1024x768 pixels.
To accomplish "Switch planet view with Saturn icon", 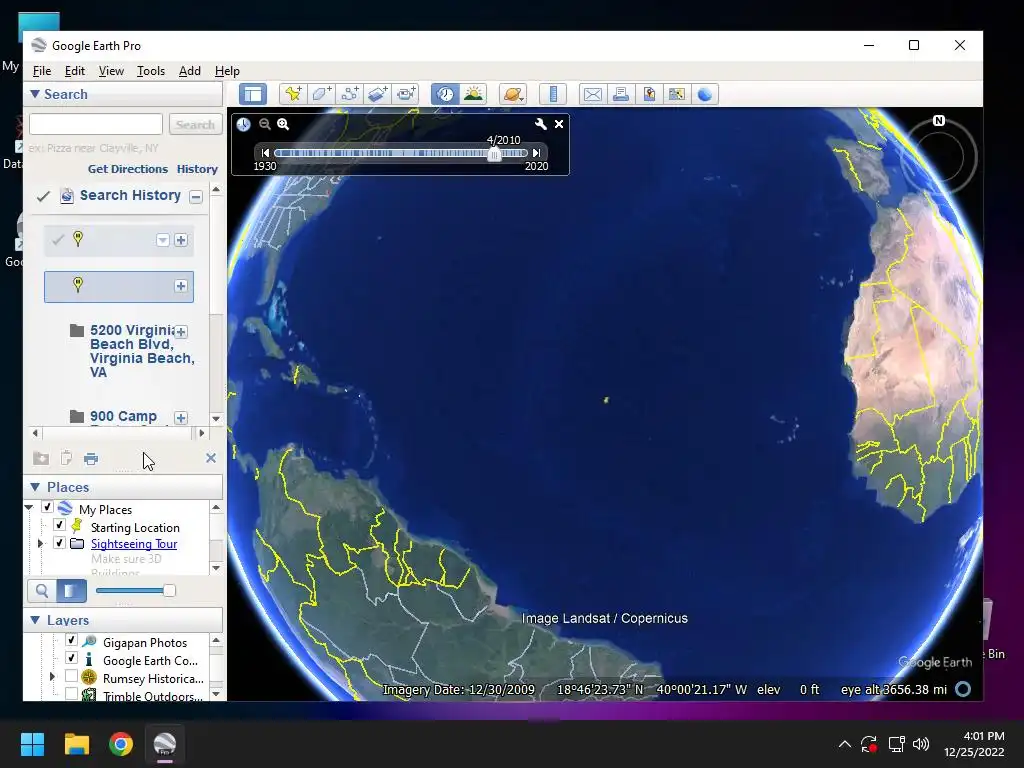I will click(x=513, y=94).
